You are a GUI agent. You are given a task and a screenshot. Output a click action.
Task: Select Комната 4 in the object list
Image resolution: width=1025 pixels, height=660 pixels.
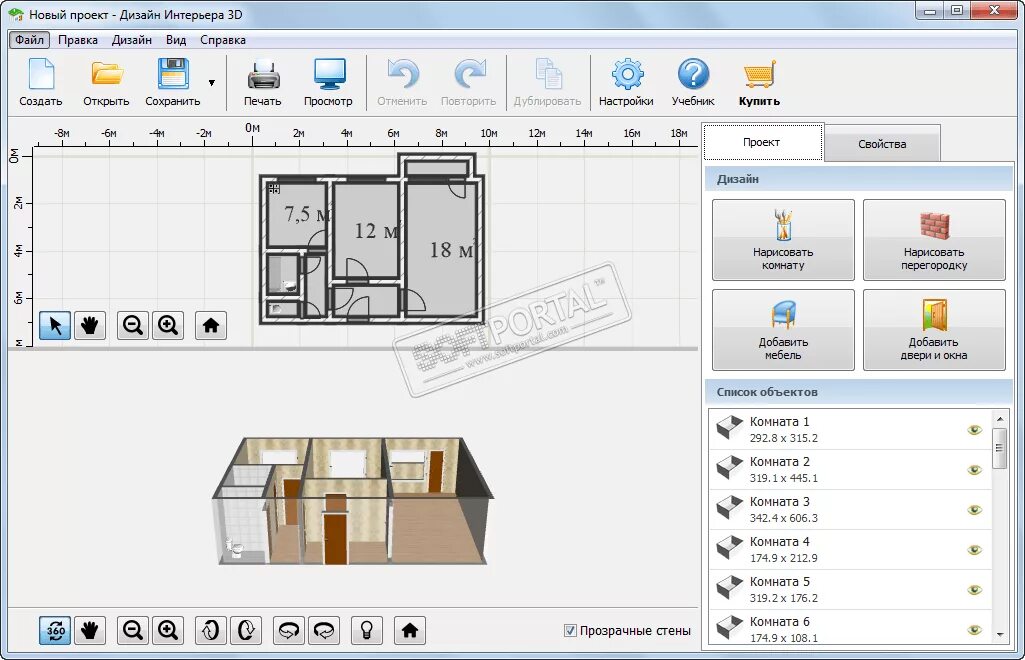coord(850,550)
